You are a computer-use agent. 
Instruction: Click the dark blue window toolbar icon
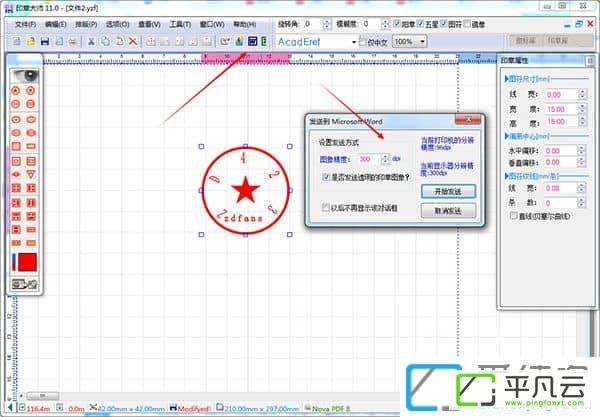253,41
